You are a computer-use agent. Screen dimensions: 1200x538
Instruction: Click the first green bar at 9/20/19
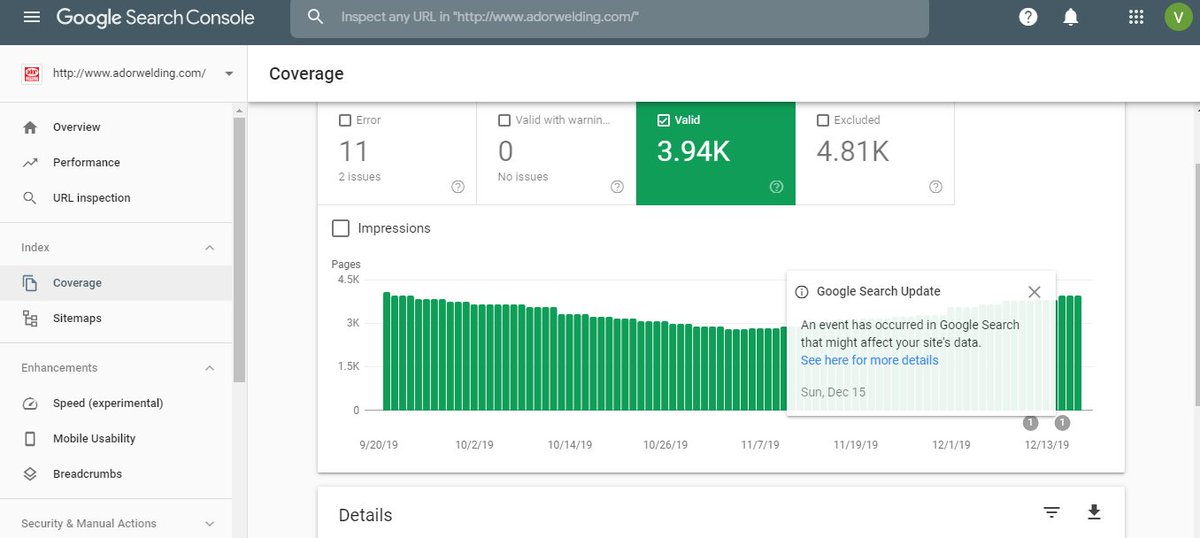tap(386, 351)
